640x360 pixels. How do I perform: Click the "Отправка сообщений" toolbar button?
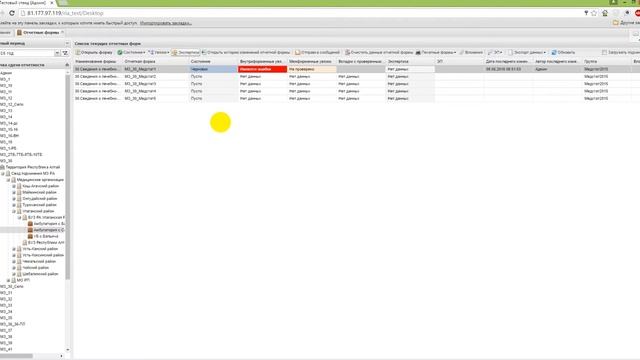point(317,52)
